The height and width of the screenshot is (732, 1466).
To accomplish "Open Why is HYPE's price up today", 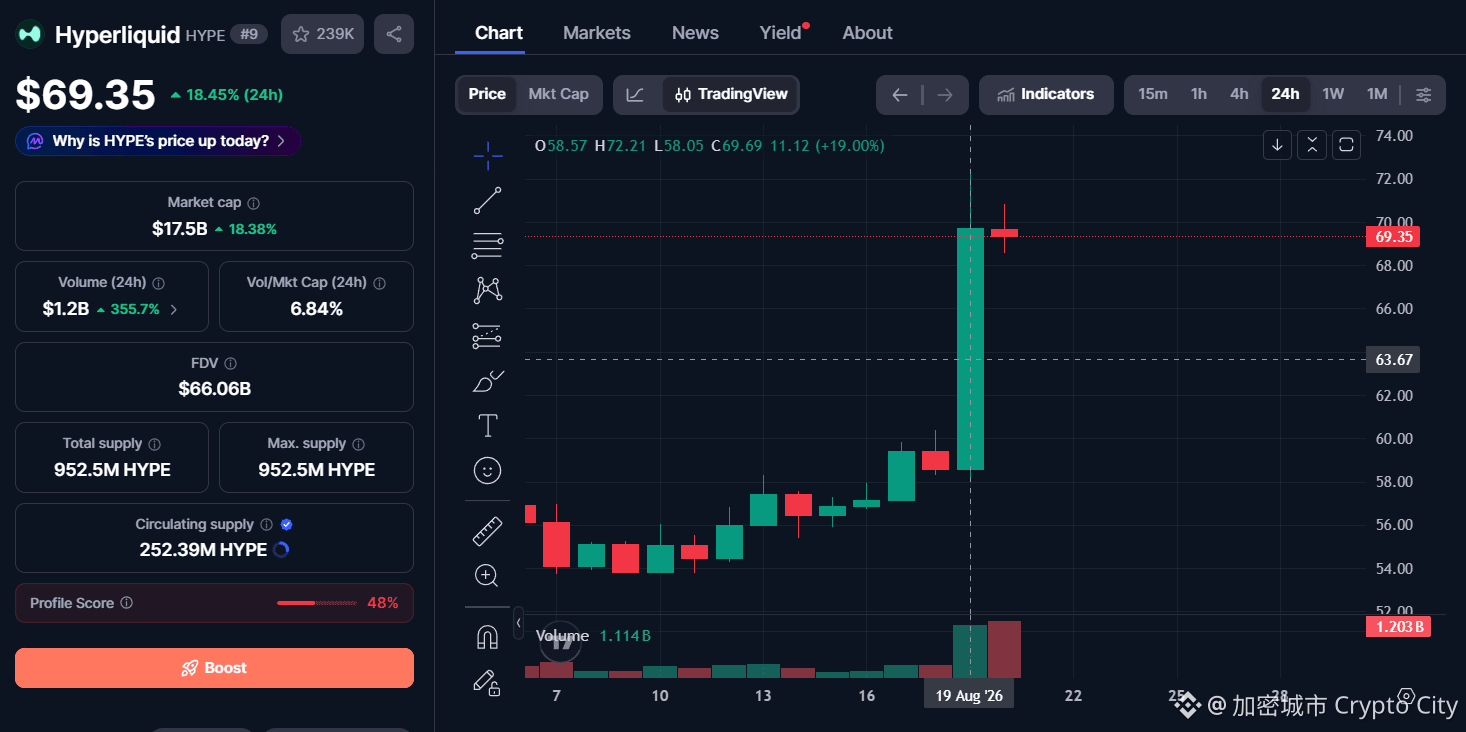I will 158,141.
